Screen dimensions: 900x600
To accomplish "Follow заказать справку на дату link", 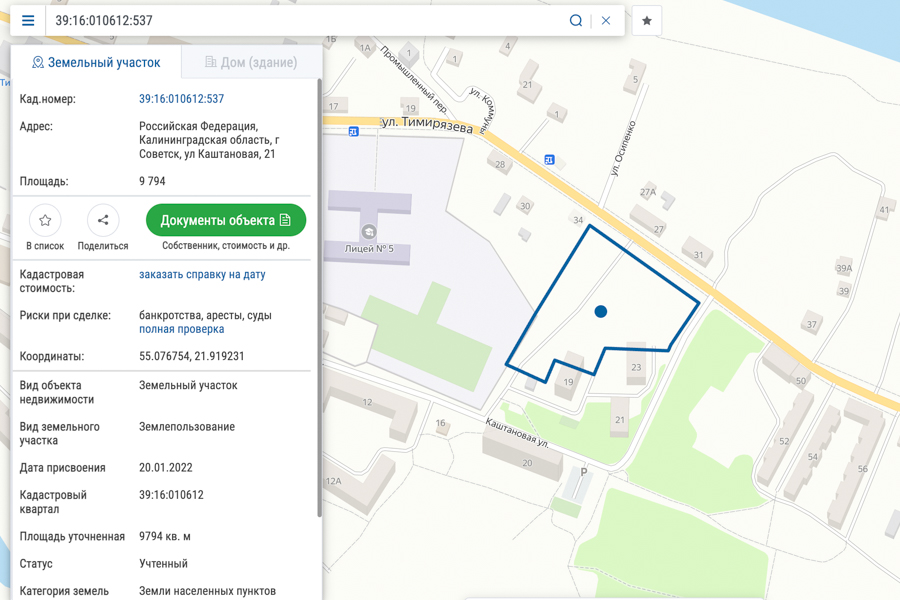I will click(202, 274).
